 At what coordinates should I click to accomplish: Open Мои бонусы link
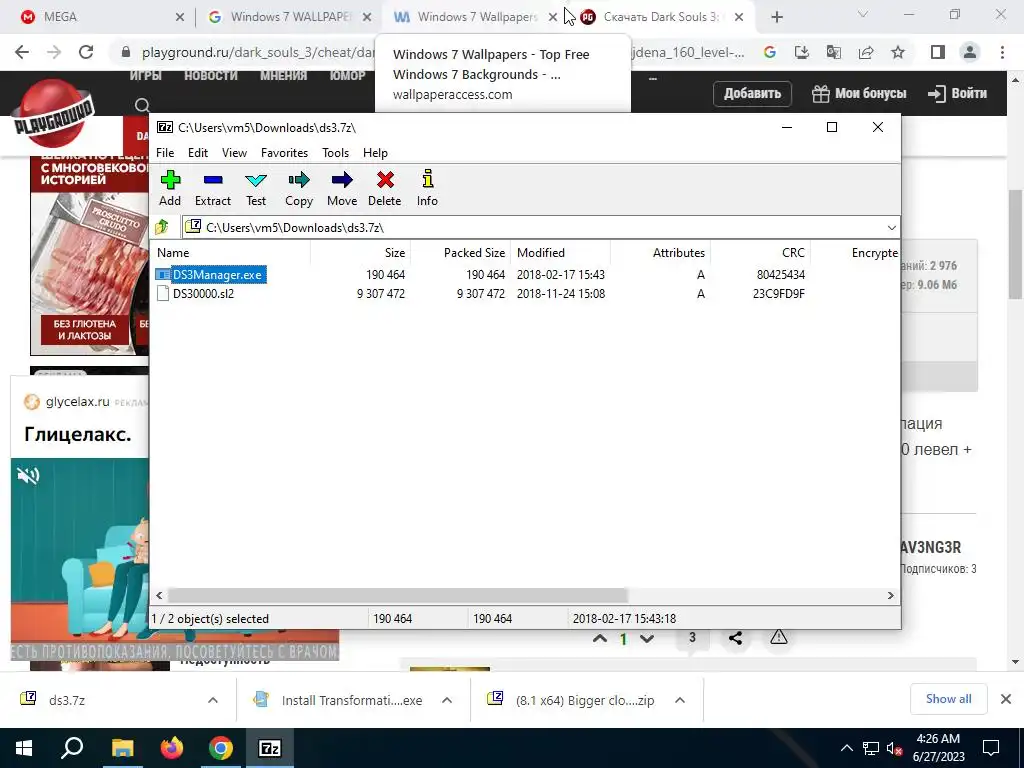[x=859, y=93]
